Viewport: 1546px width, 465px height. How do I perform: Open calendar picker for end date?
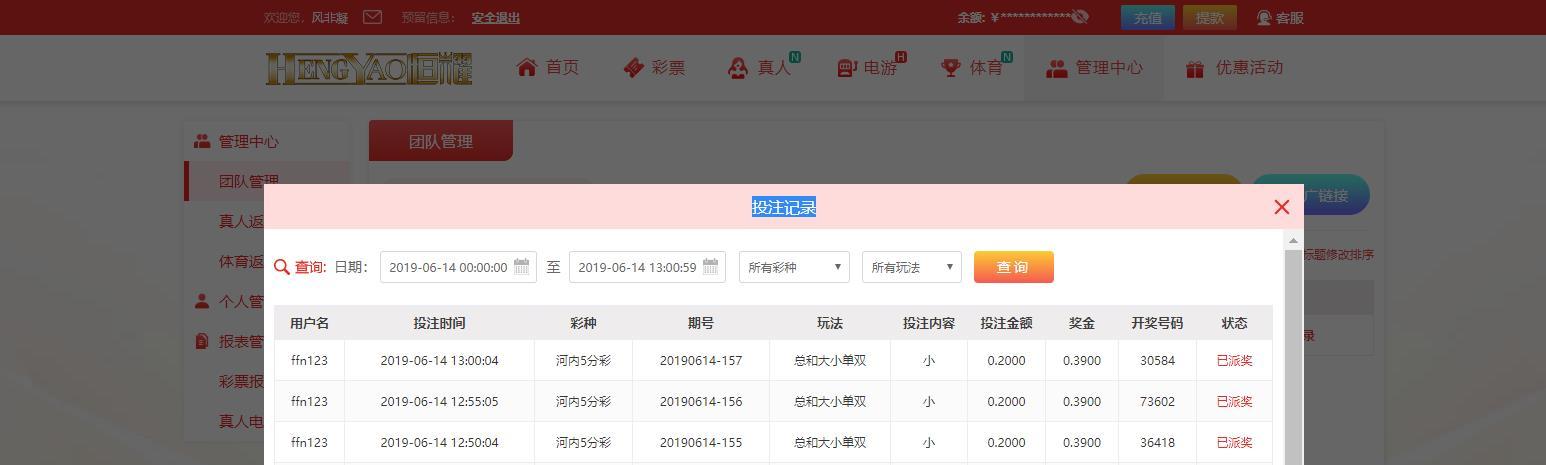710,267
